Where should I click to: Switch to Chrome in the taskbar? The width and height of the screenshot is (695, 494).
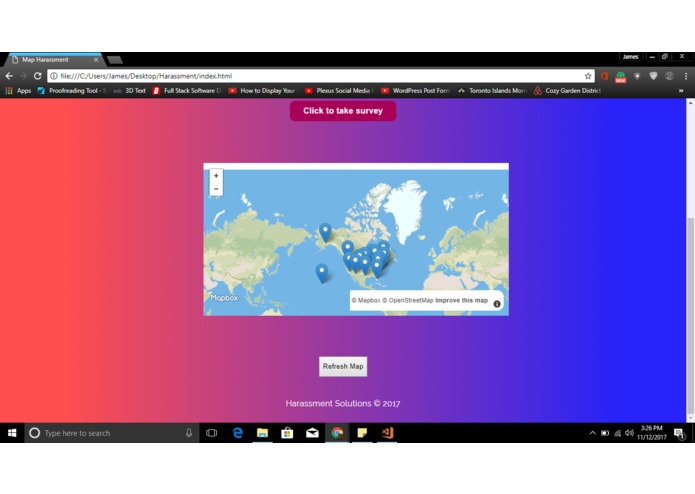click(337, 433)
